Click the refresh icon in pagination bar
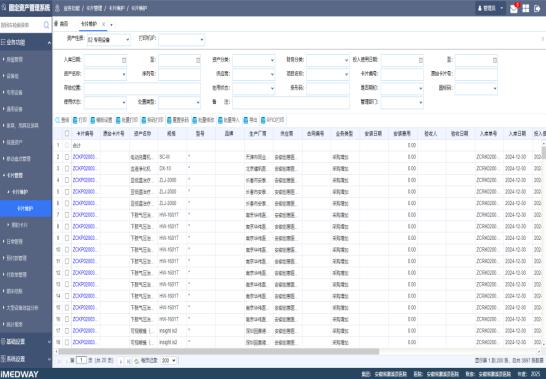The height and width of the screenshot is (379, 546). tap(136, 361)
